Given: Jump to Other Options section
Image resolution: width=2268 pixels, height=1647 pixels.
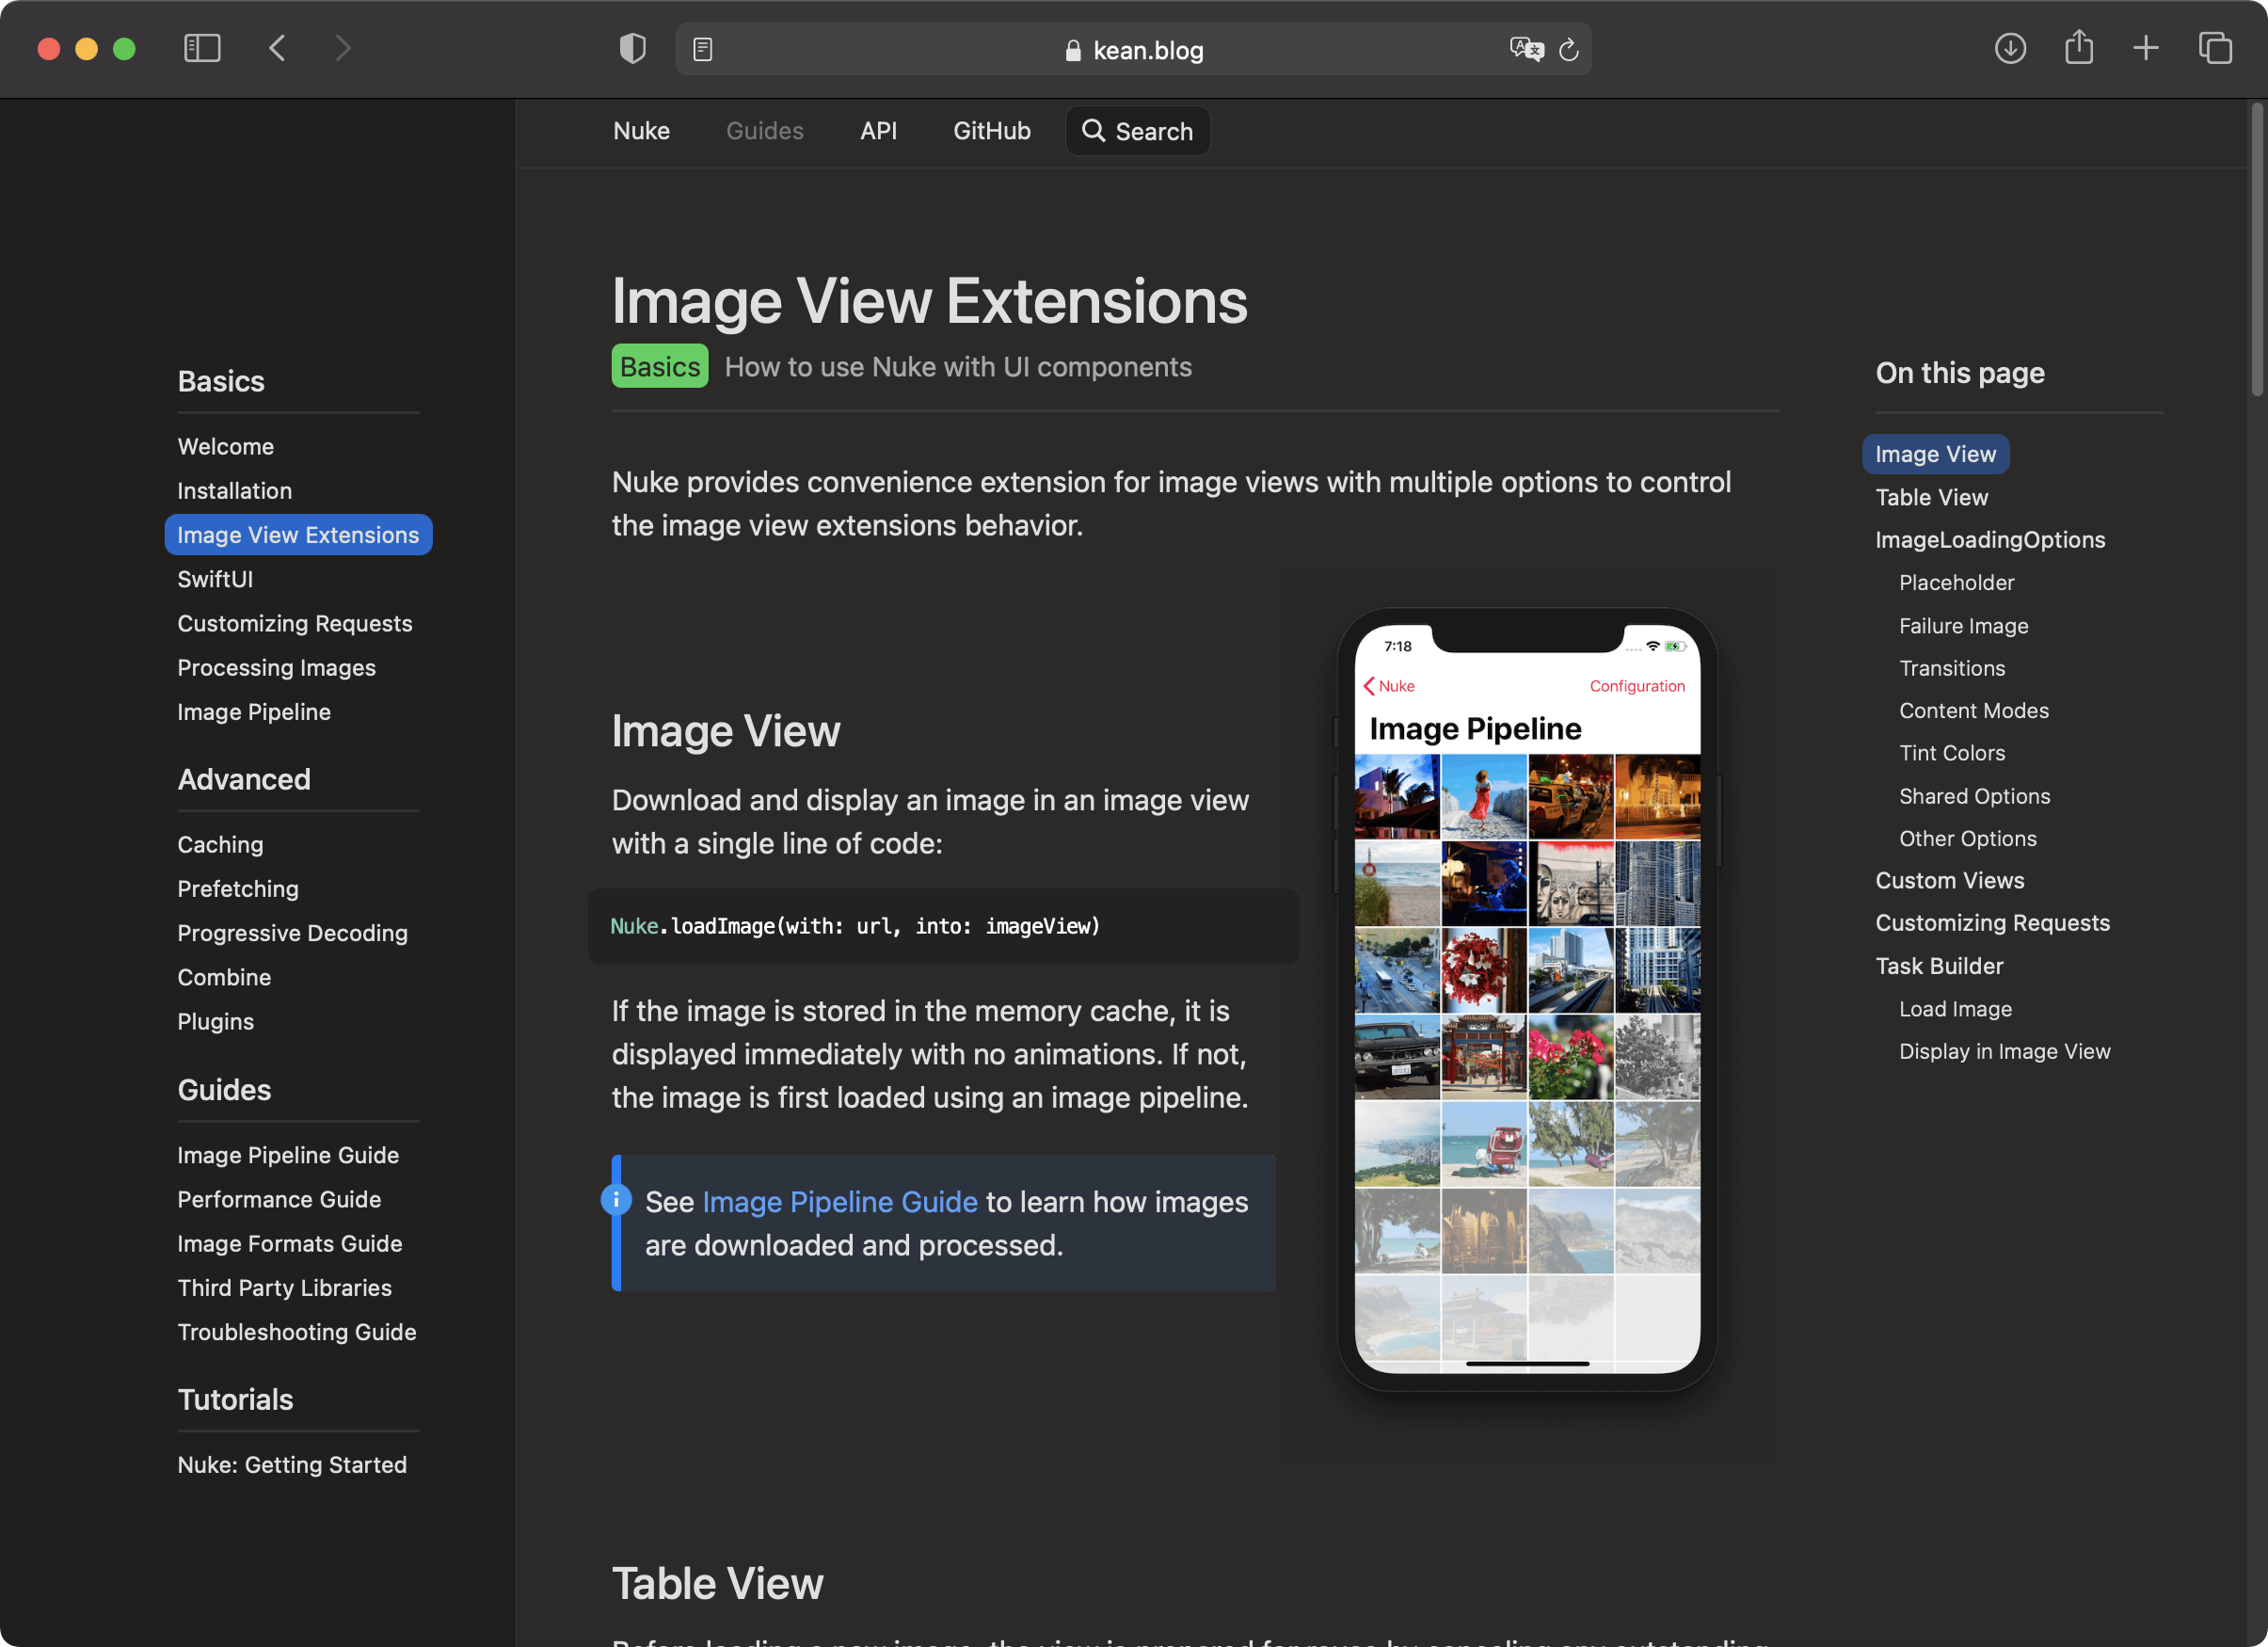Looking at the screenshot, I should pos(1967,839).
